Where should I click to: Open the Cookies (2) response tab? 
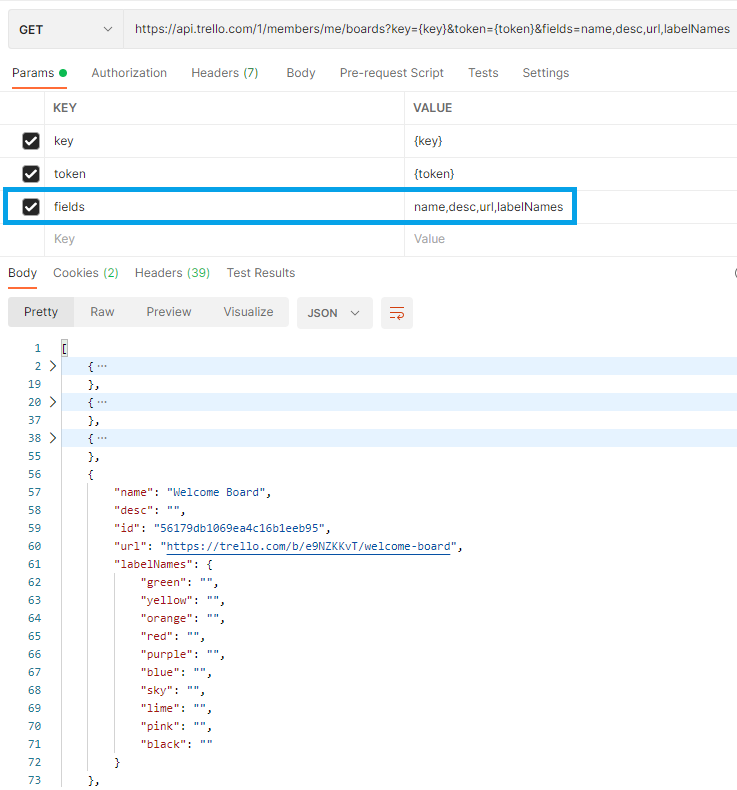click(x=86, y=273)
